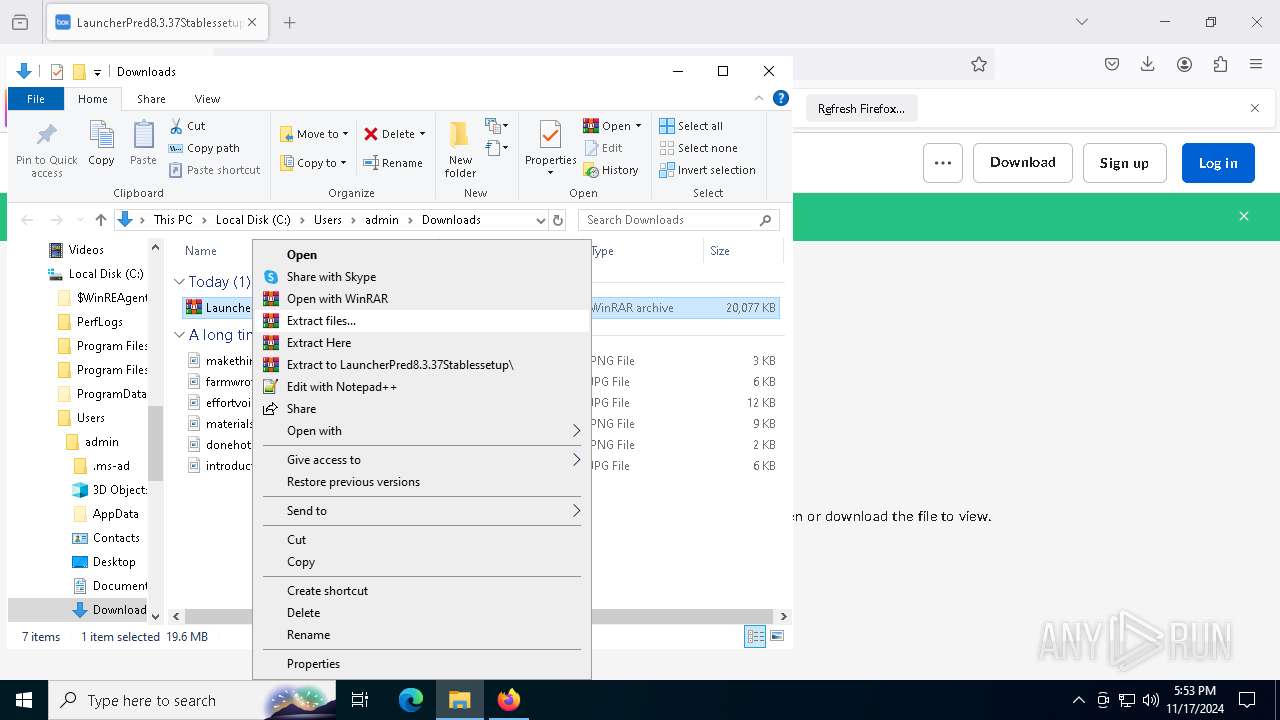Click Edit in ribbon Open group
The image size is (1280, 720).
[603, 148]
